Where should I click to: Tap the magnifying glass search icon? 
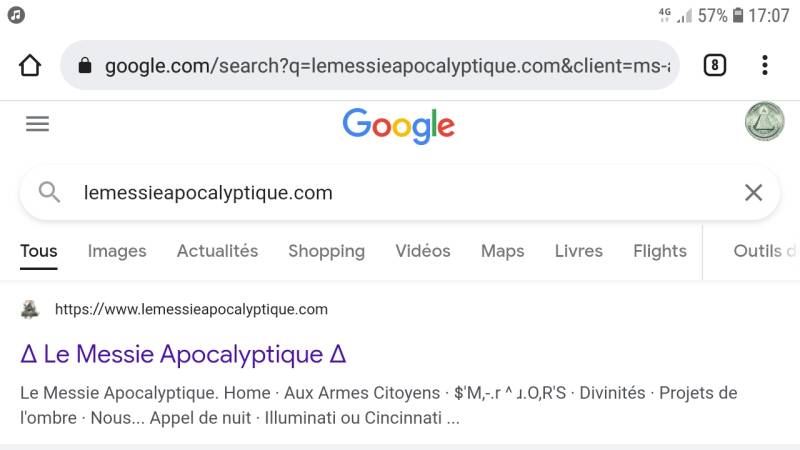tap(49, 192)
